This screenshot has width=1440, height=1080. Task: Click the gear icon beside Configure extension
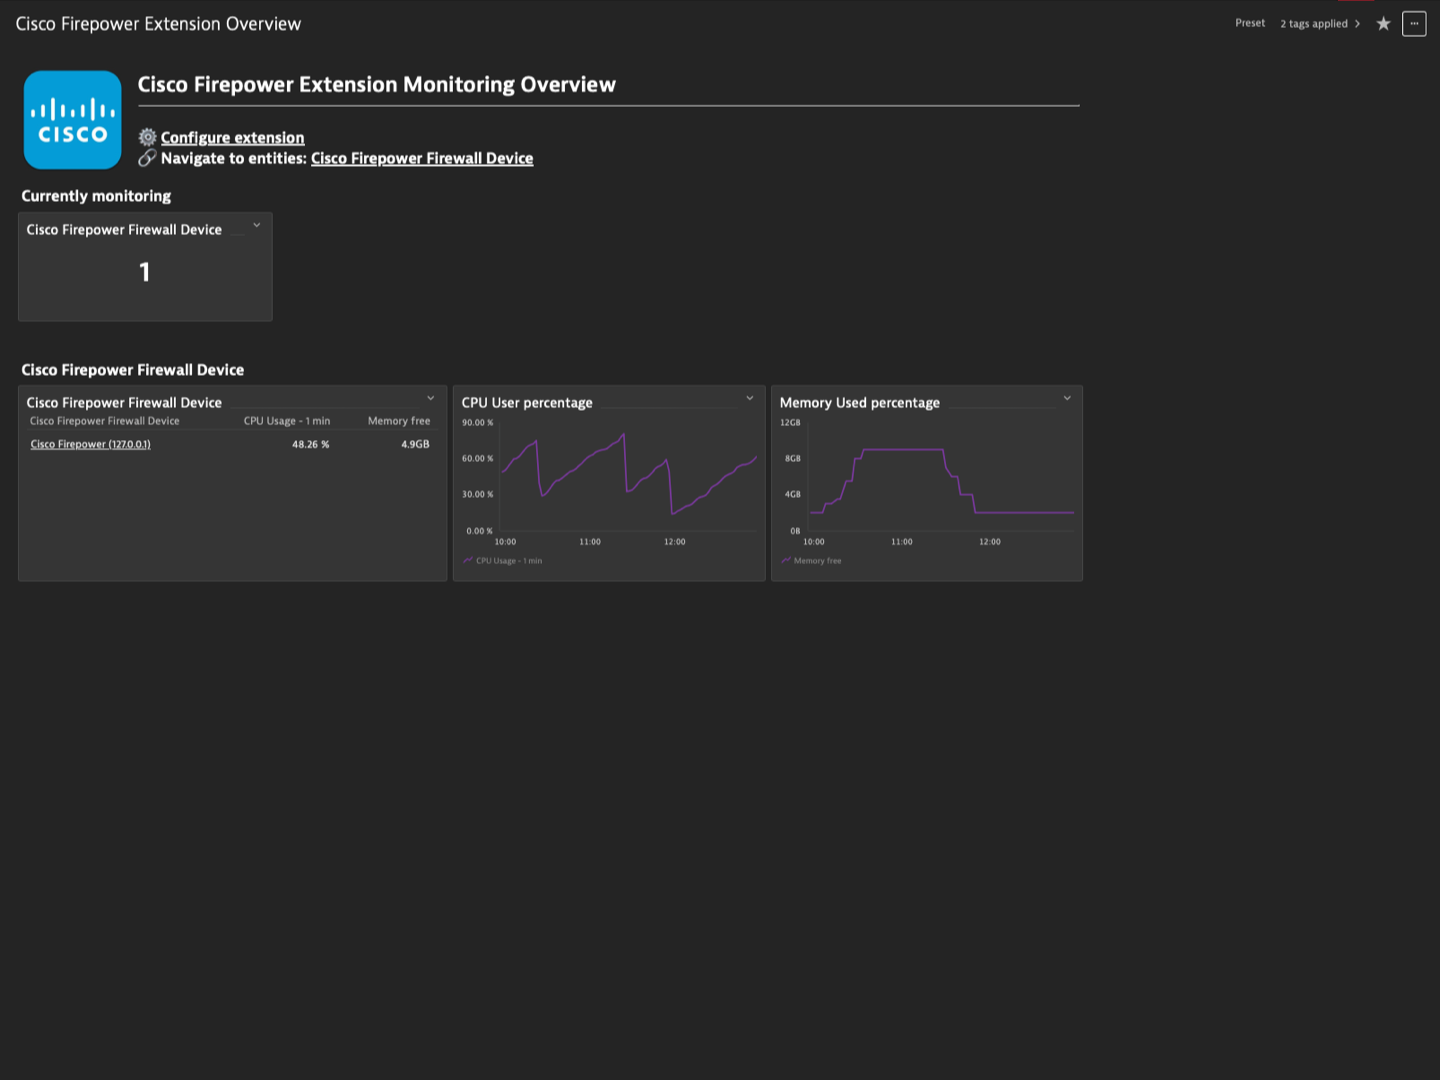point(147,137)
